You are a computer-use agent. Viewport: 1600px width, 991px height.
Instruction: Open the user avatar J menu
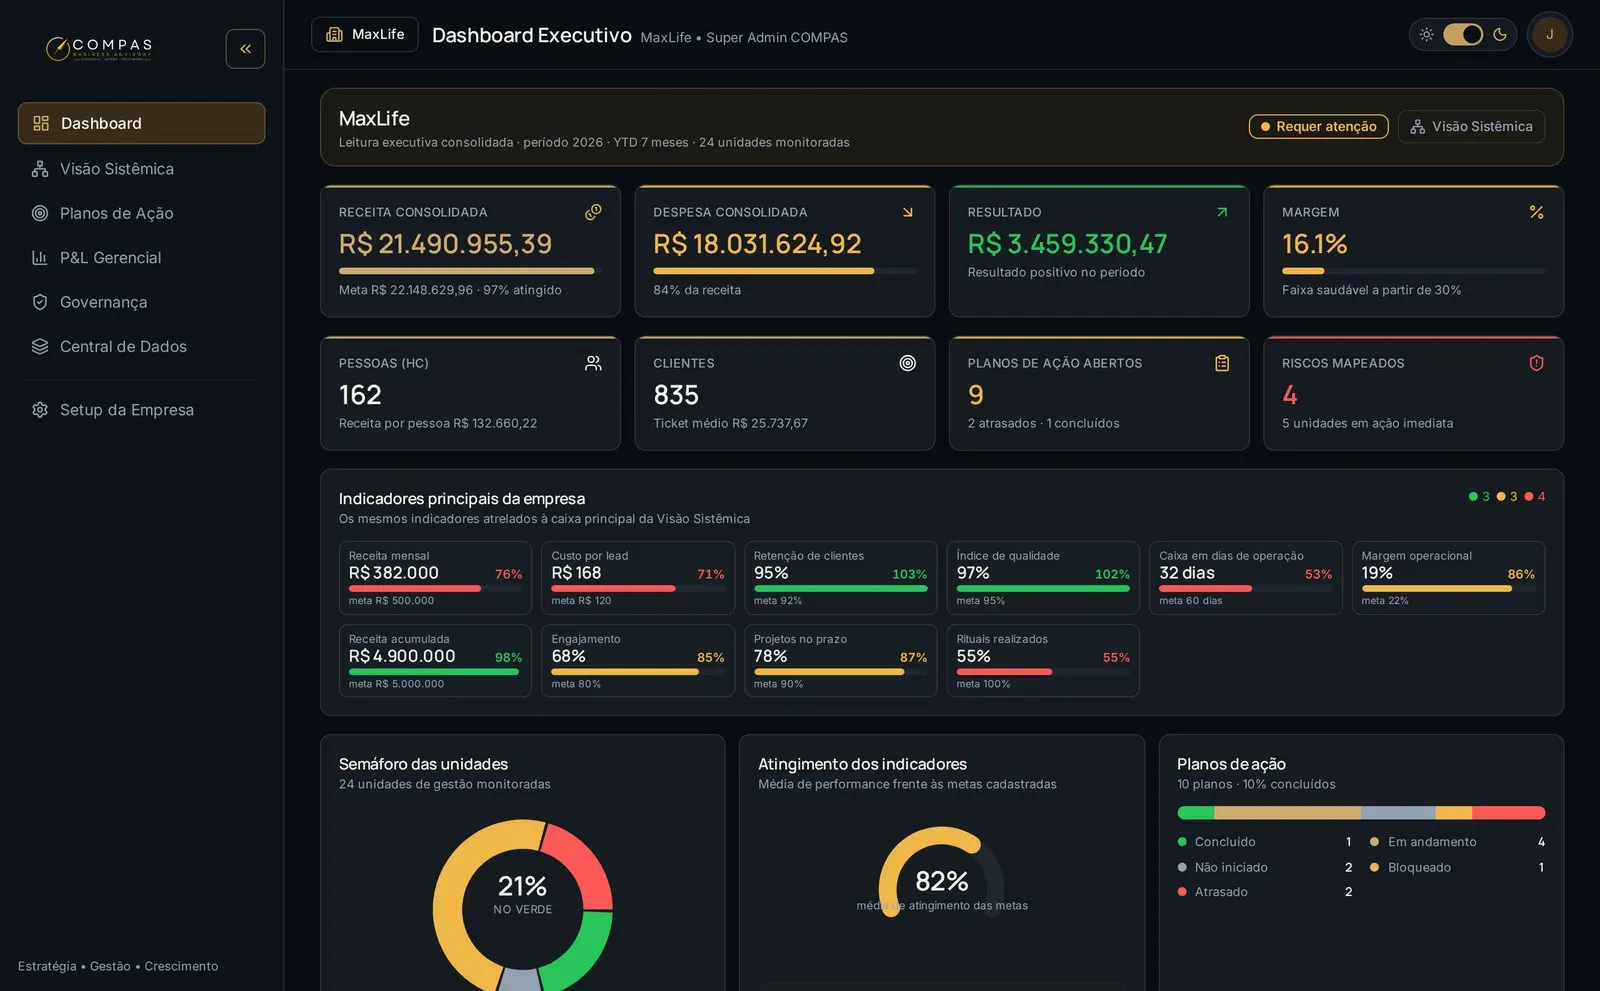pos(1549,34)
